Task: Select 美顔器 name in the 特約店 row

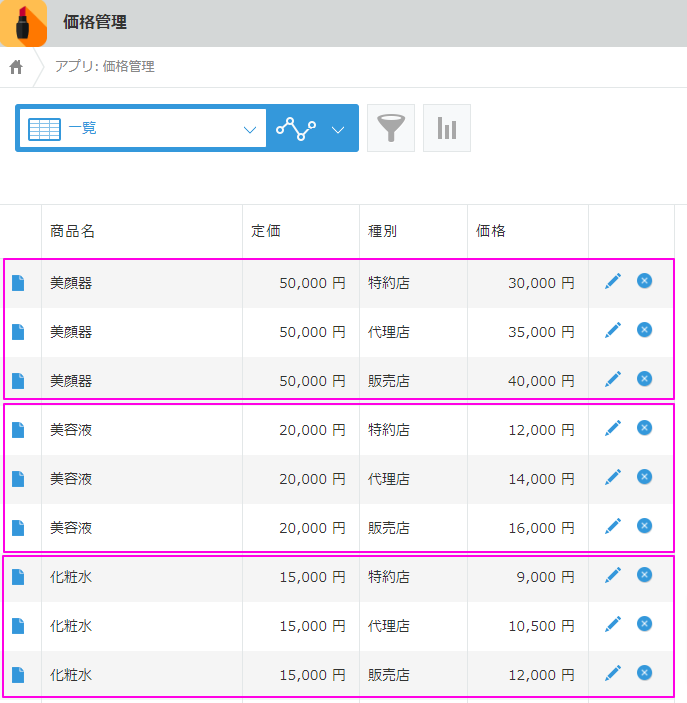Action: tap(71, 283)
